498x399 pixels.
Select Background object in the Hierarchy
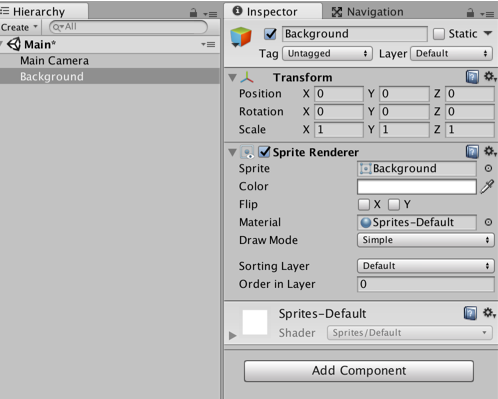(x=110, y=77)
